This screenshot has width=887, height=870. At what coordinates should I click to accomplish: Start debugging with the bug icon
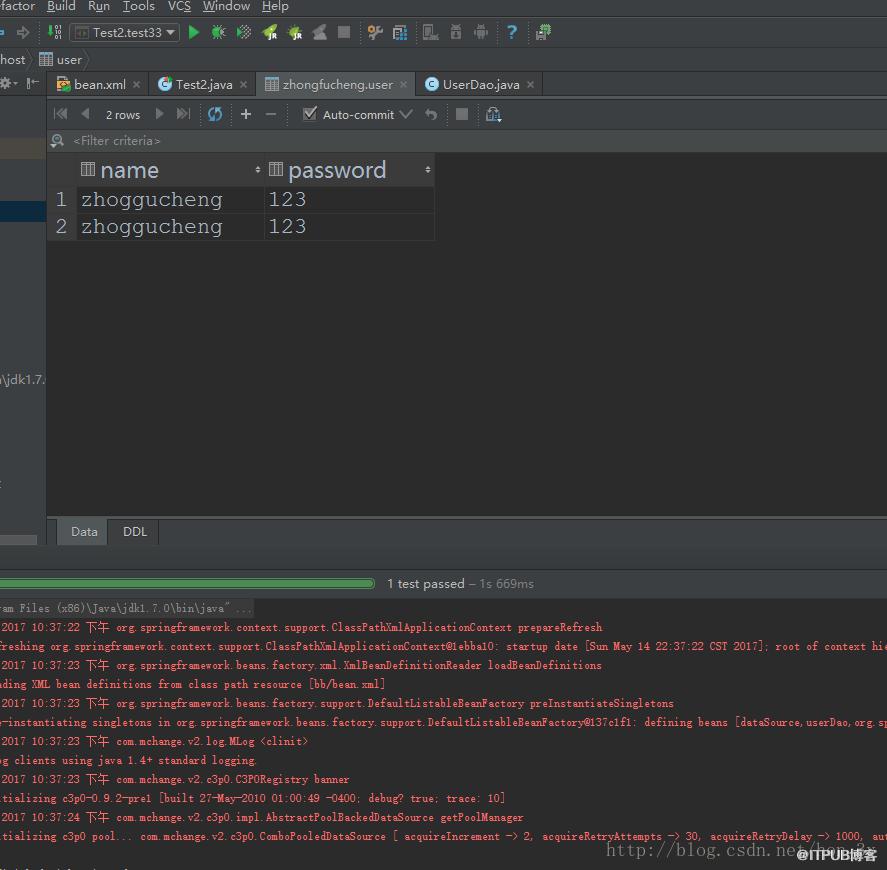click(x=218, y=32)
